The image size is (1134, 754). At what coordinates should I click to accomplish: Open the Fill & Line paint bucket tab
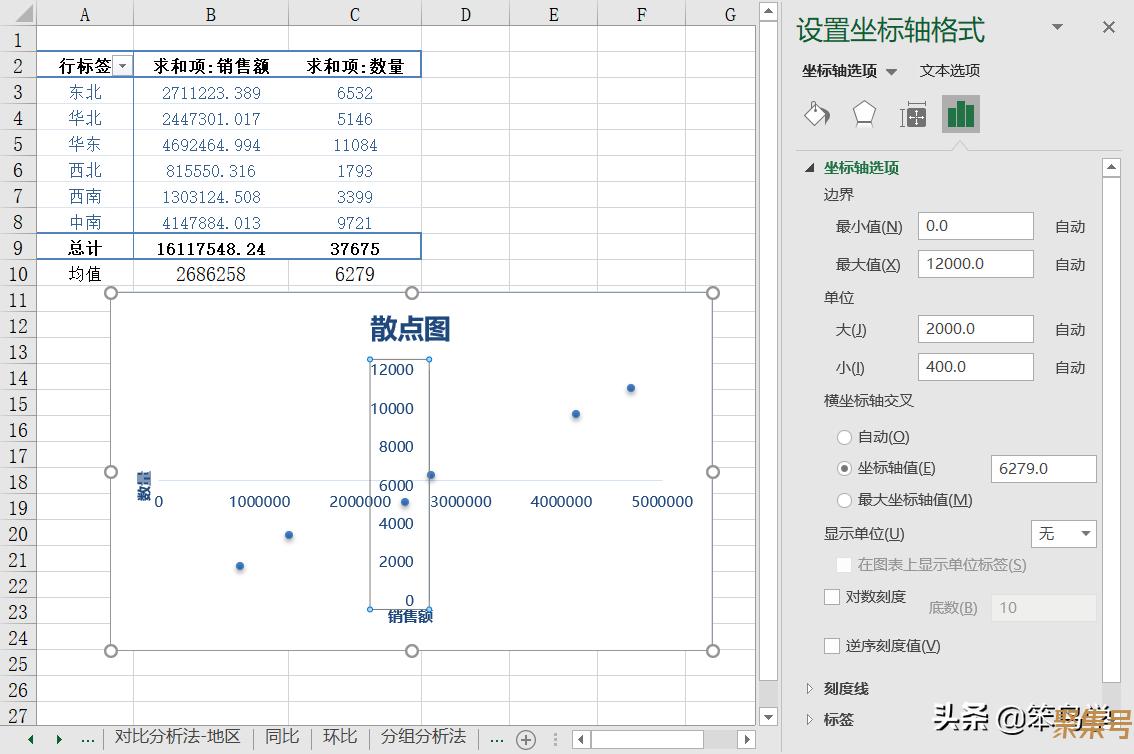click(x=817, y=114)
